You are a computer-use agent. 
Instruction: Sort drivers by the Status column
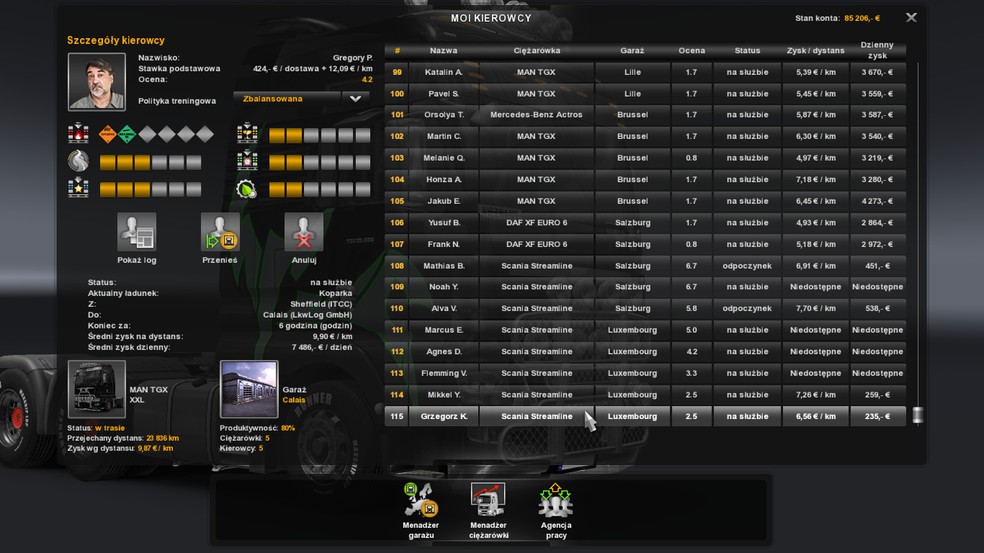click(x=747, y=50)
